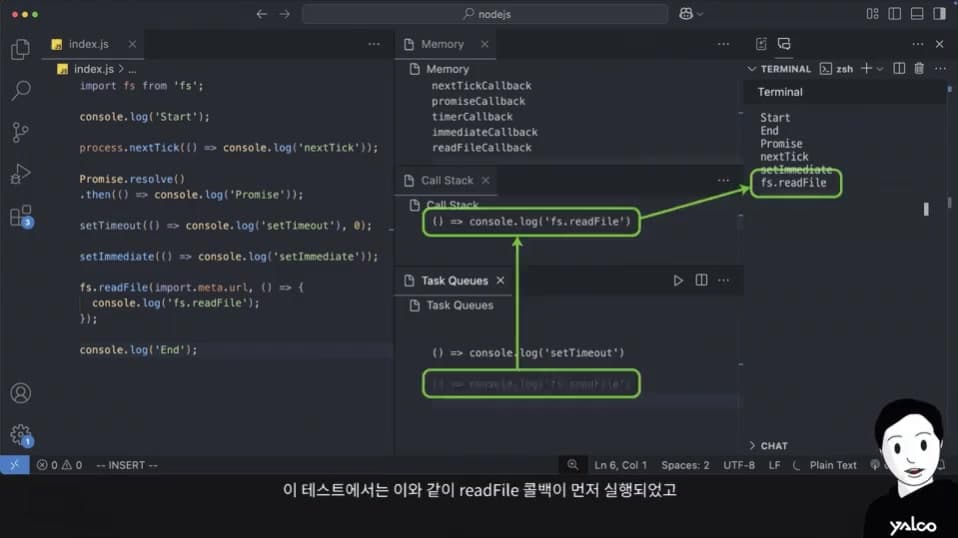The image size is (958, 538).
Task: Click timerCallback in Memory
Action: point(472,117)
